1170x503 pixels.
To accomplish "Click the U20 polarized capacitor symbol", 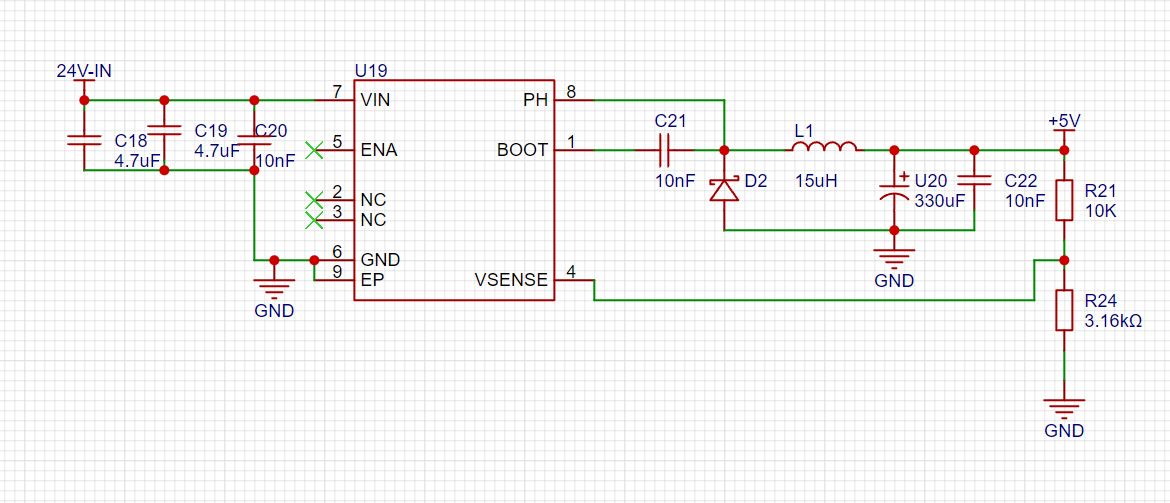I will (889, 190).
